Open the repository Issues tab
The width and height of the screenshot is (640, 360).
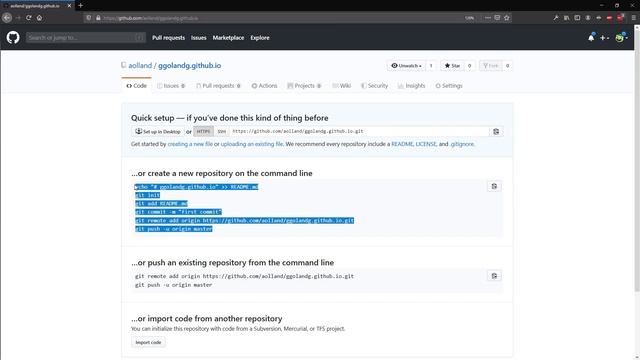point(171,86)
